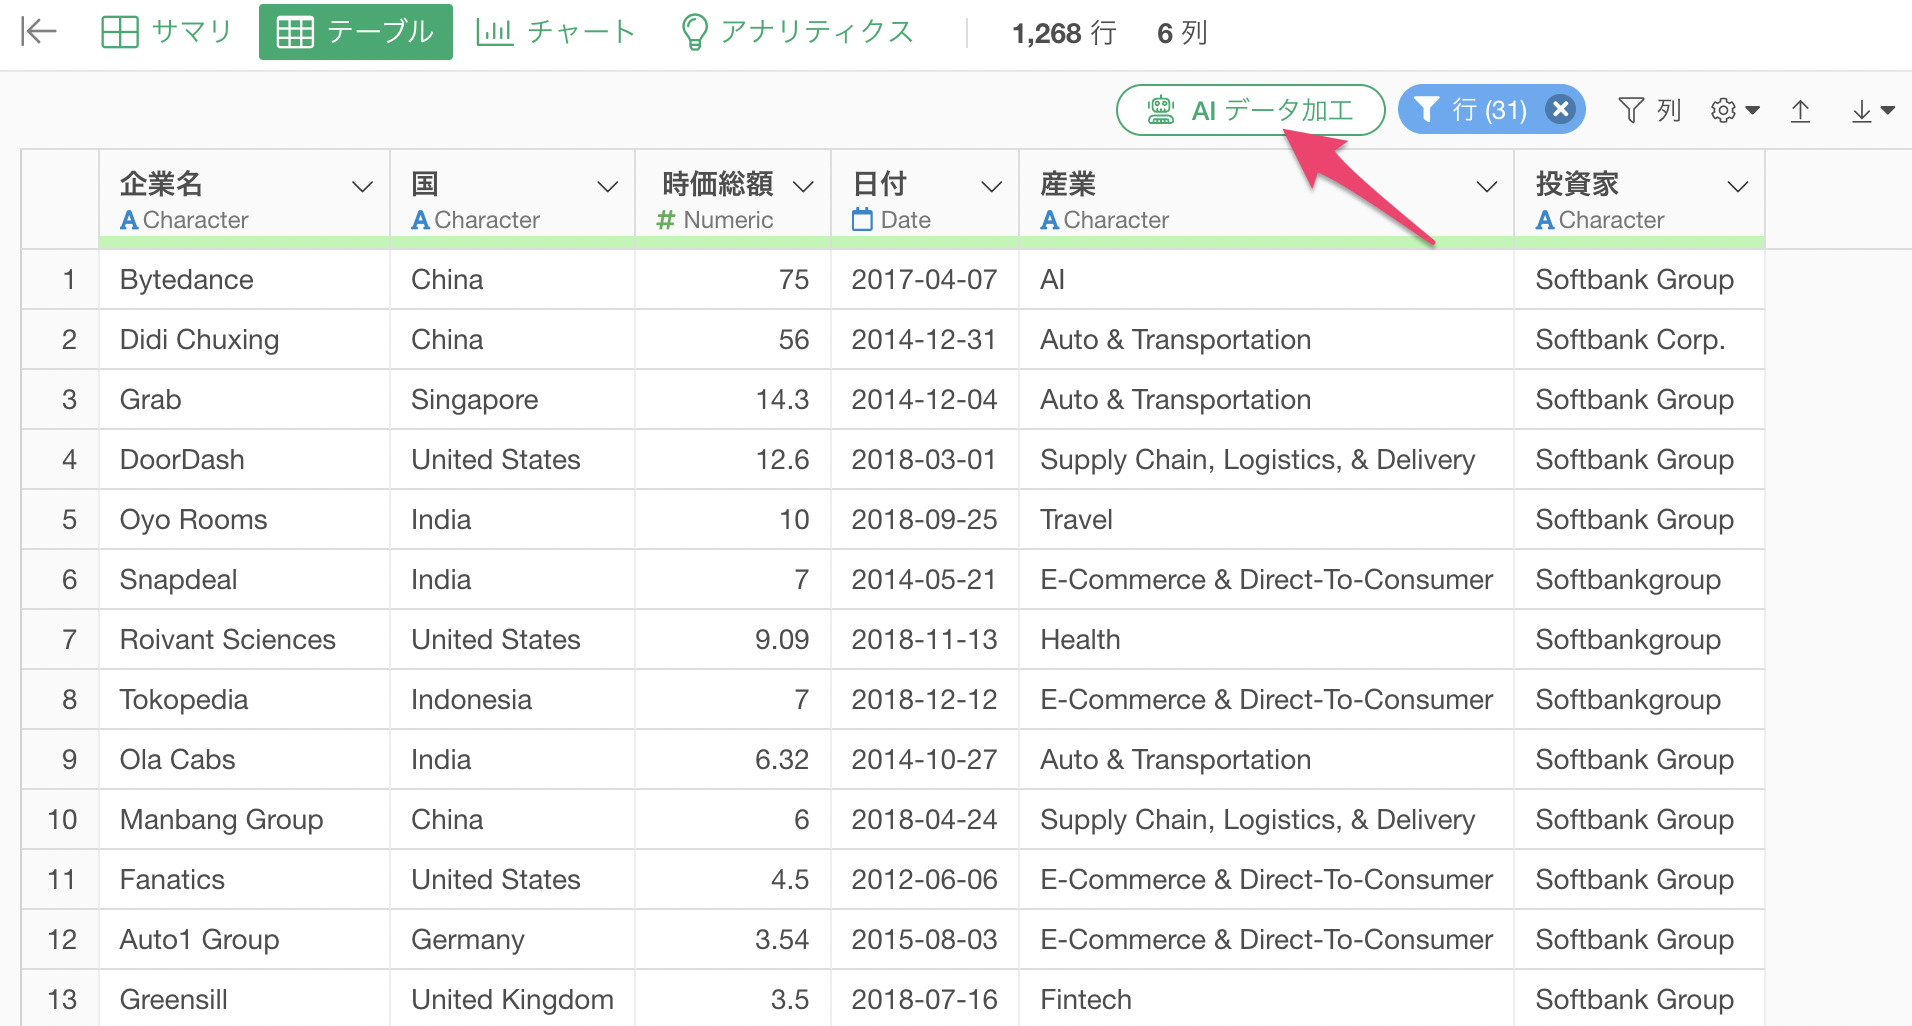Expand the 時価総額 column menu
The image size is (1912, 1026).
pos(803,187)
